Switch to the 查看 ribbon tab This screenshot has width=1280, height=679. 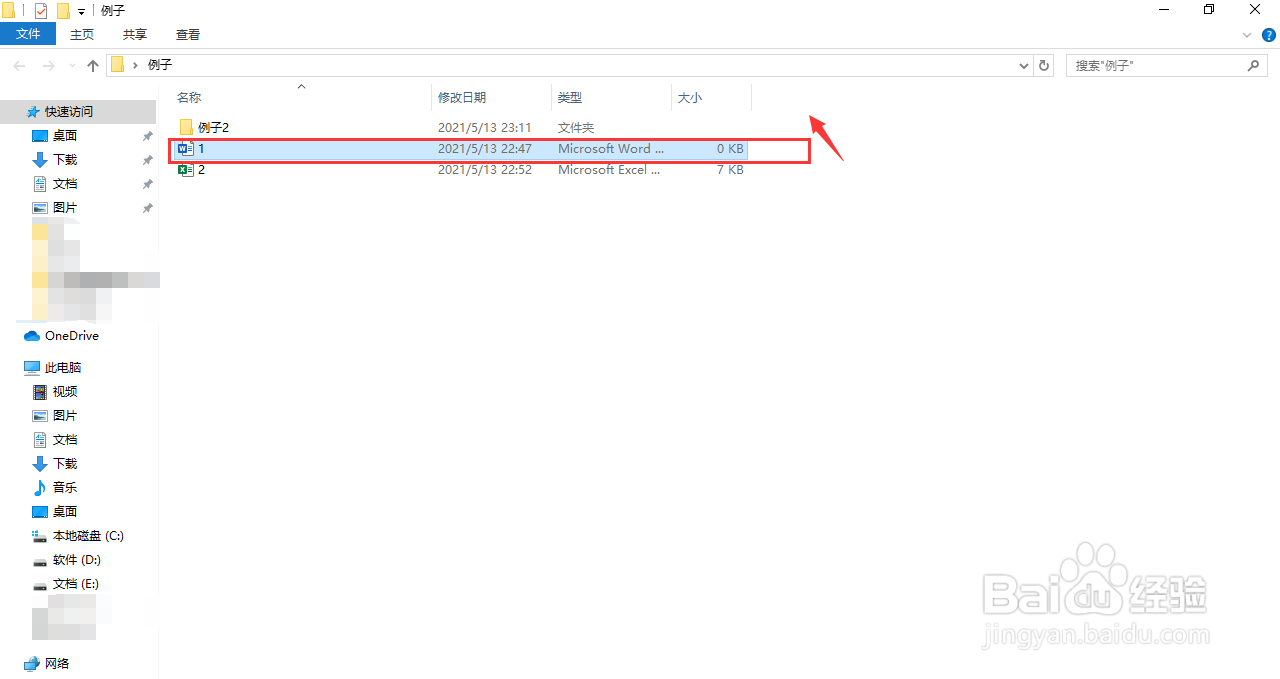pos(188,34)
